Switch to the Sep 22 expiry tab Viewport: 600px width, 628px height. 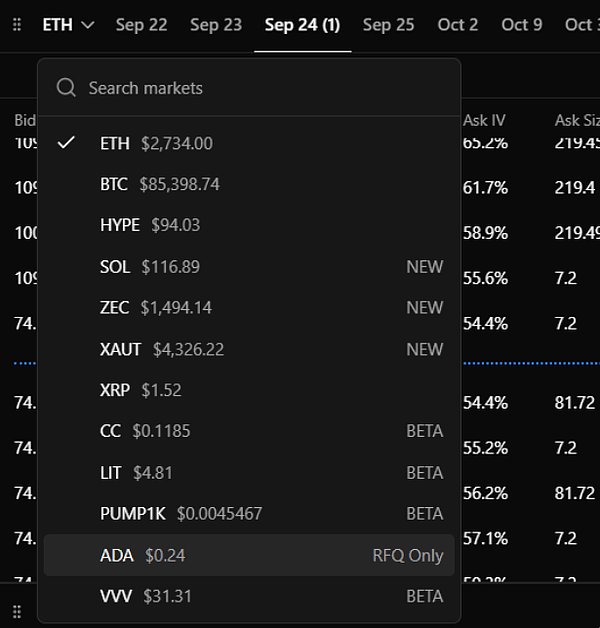coord(141,25)
